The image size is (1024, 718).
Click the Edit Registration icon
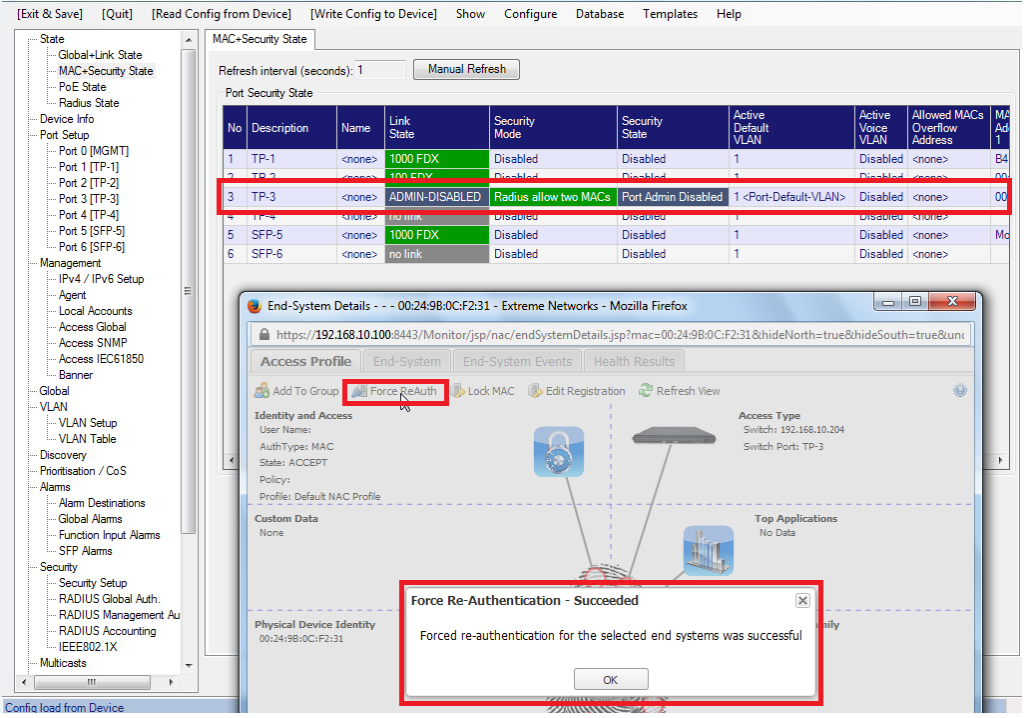click(535, 391)
